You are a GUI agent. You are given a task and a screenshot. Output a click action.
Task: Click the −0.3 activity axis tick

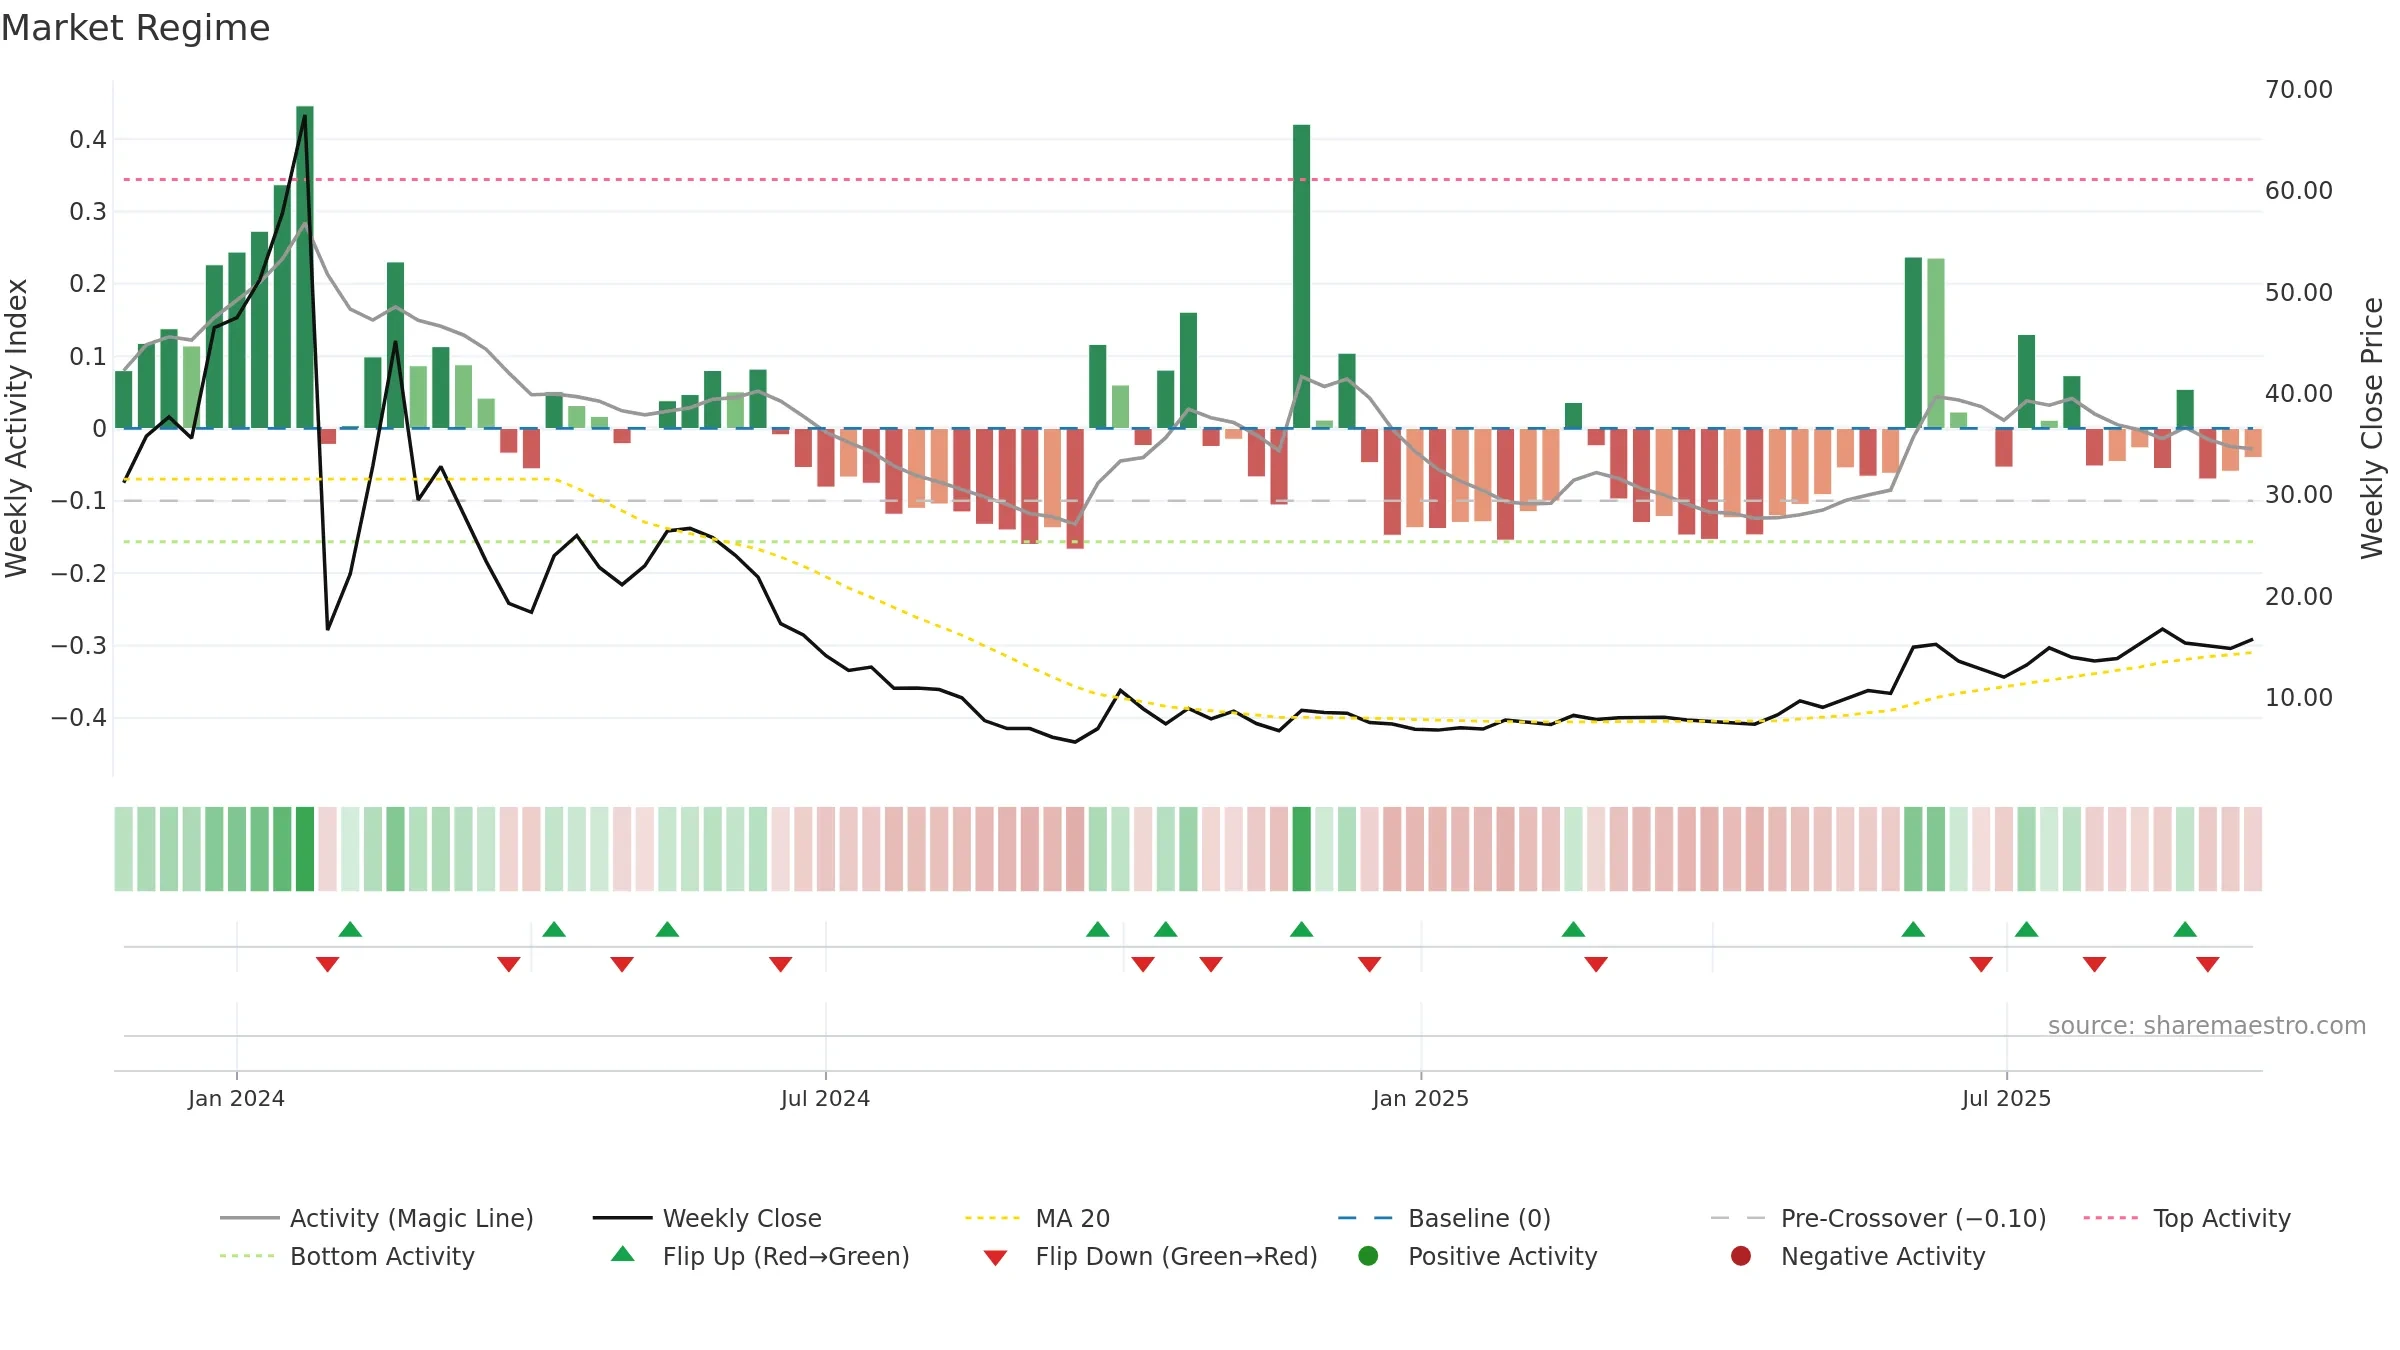coord(79,645)
